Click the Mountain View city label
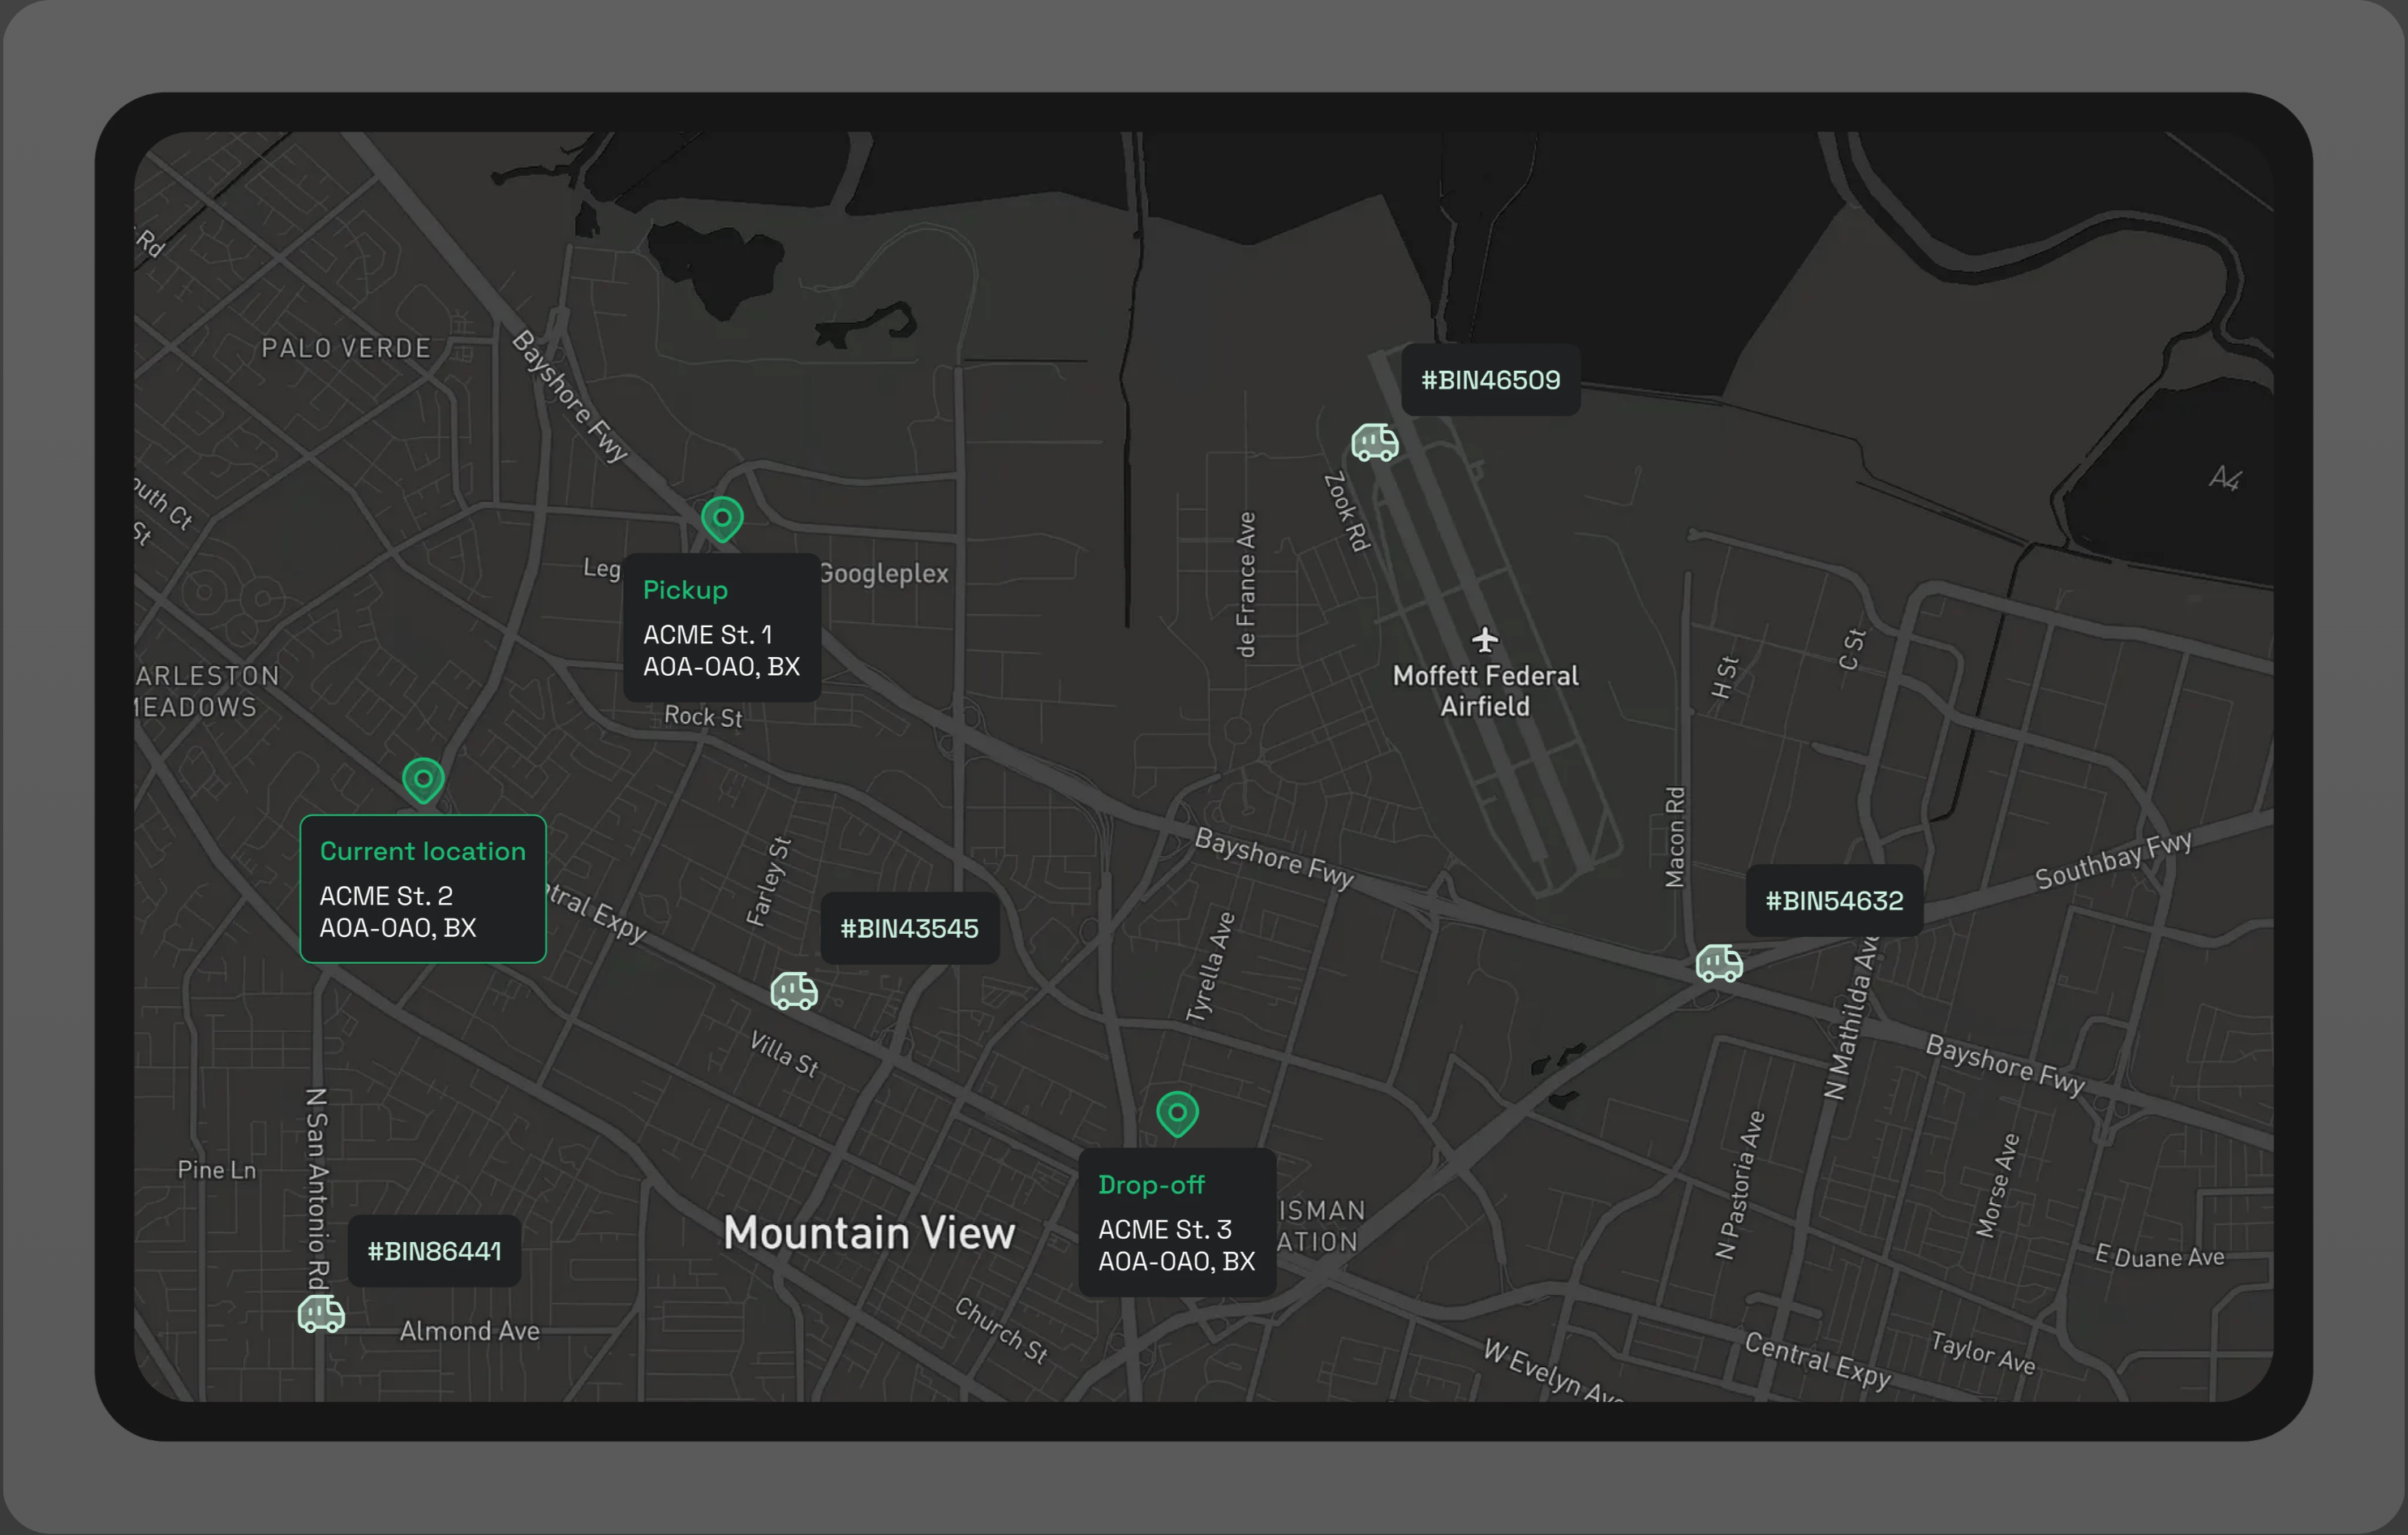This screenshot has width=2408, height=1535. point(869,1232)
